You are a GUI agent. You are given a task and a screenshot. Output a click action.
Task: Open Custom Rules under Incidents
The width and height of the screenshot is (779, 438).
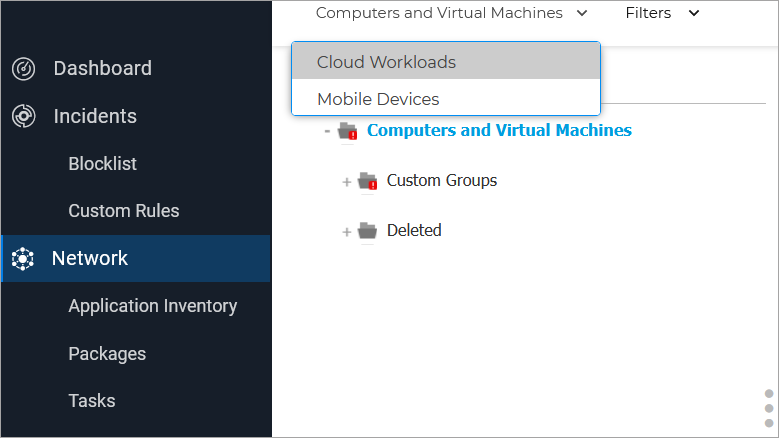pyautogui.click(x=123, y=211)
